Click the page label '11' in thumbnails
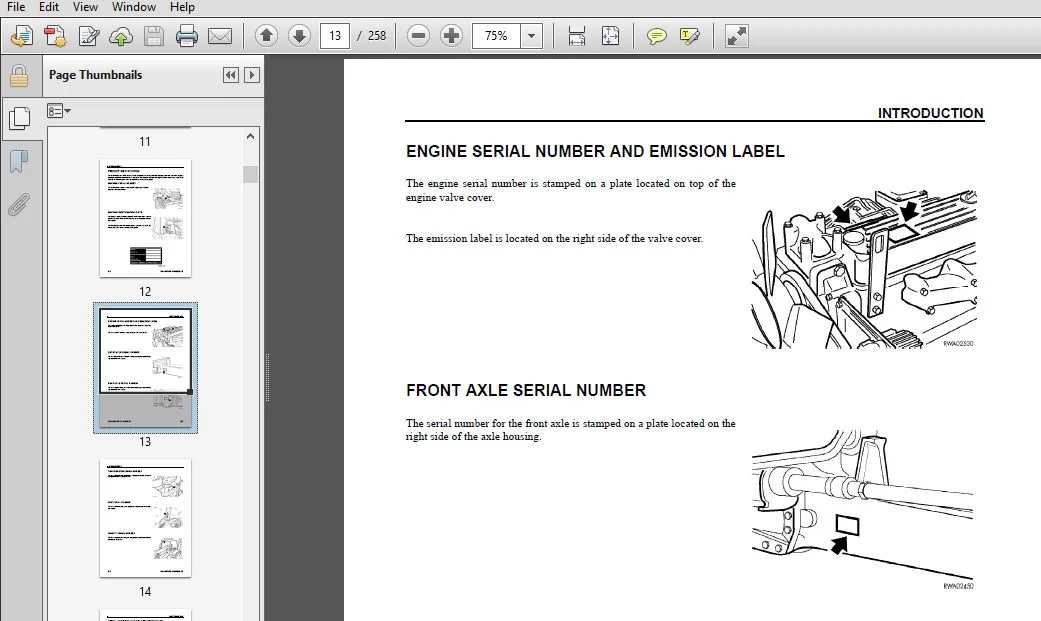Viewport: 1041px width, 621px height. [145, 141]
